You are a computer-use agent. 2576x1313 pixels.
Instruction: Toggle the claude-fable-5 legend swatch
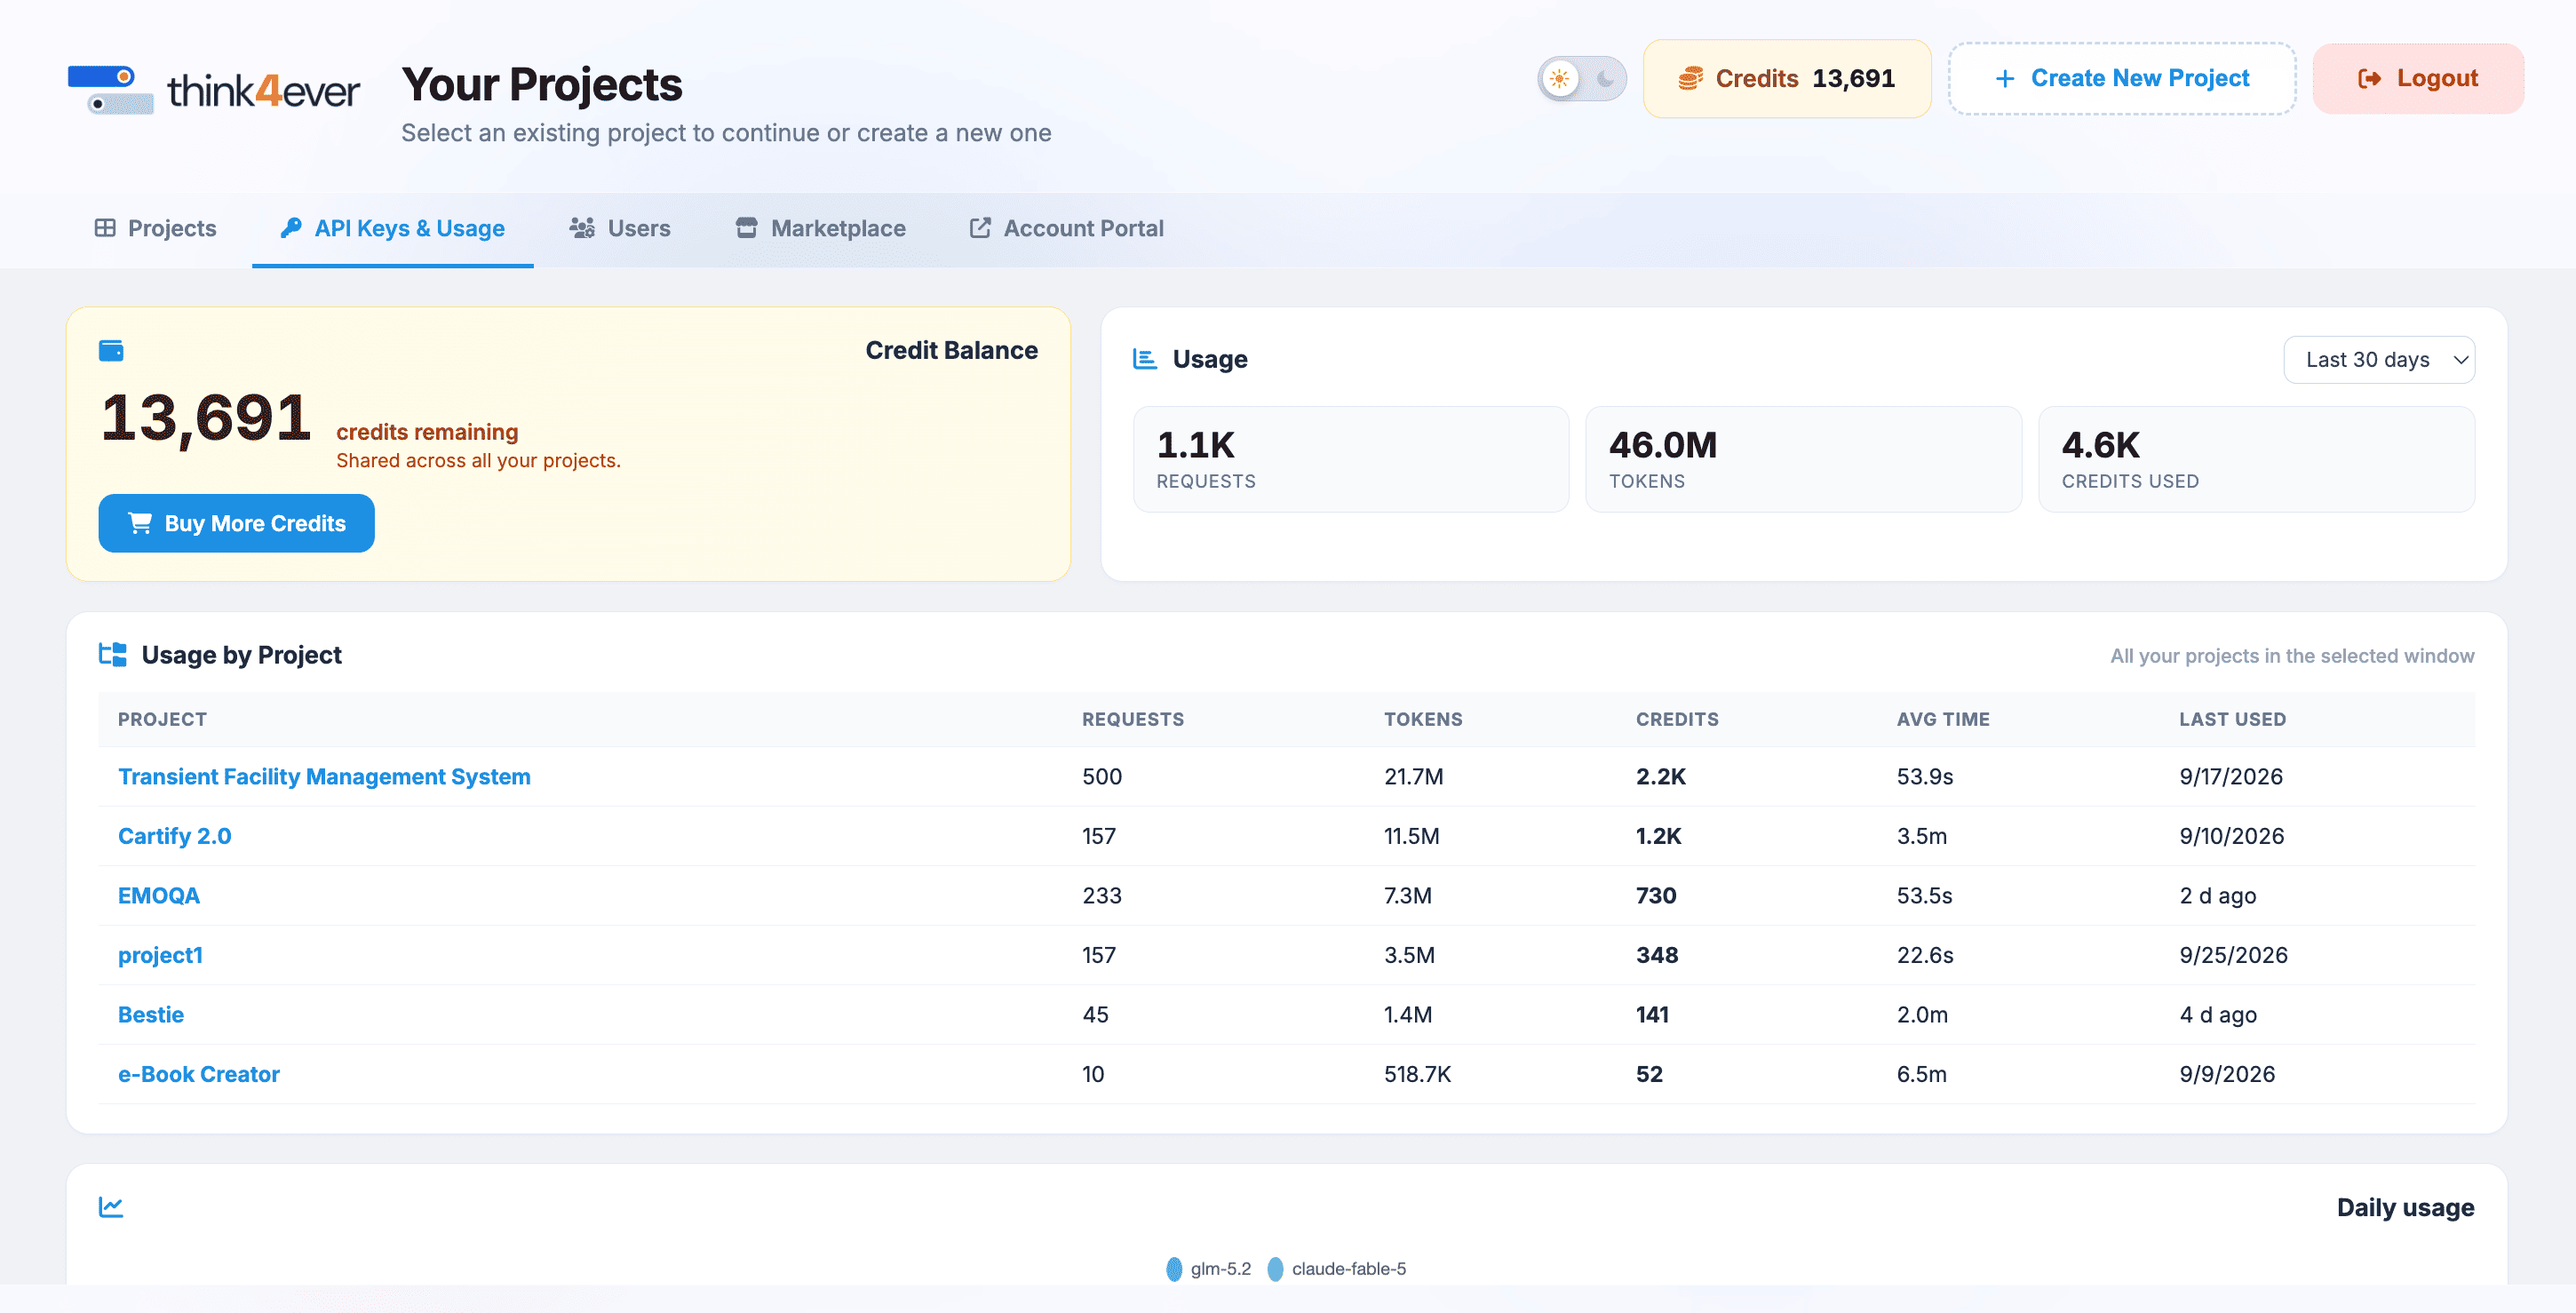point(1275,1269)
